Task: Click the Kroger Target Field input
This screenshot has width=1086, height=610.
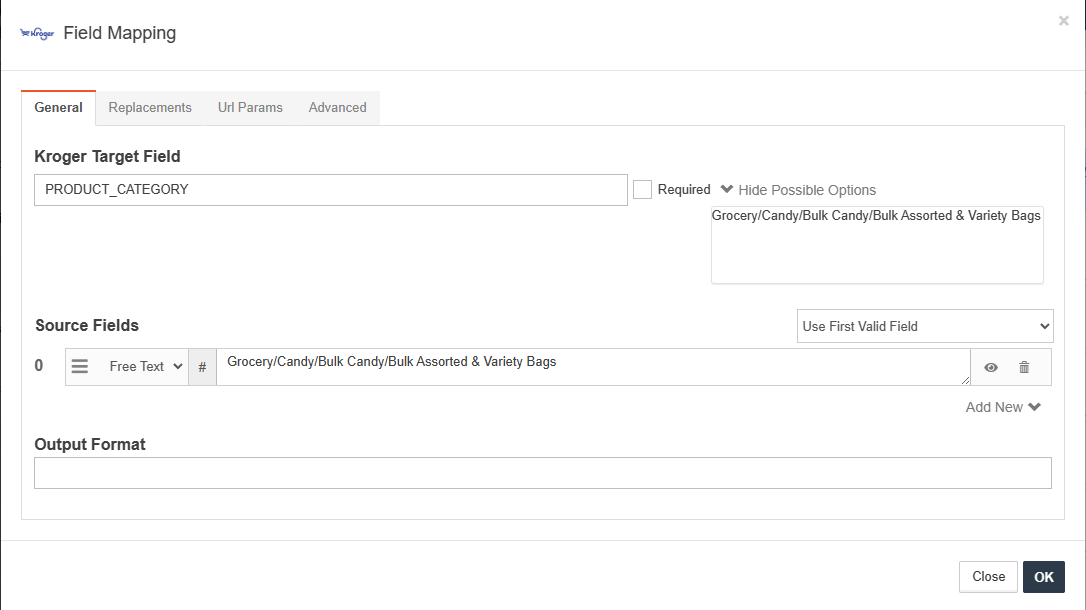Action: coord(330,189)
